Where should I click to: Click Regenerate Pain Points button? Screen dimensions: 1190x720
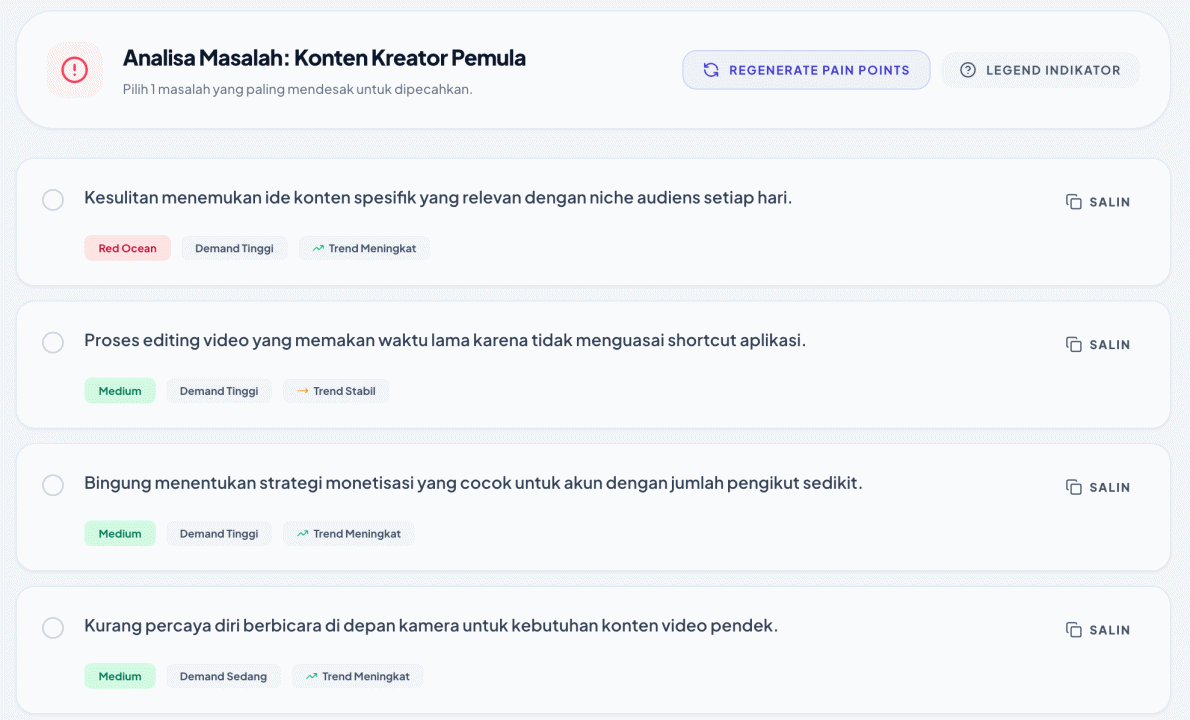tap(806, 70)
